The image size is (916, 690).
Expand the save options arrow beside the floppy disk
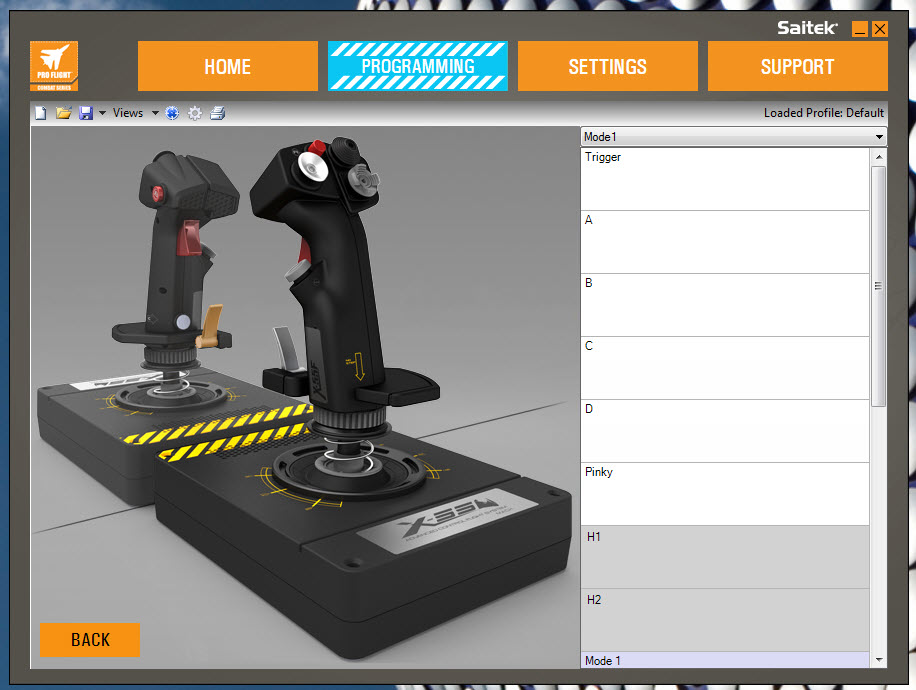point(102,113)
